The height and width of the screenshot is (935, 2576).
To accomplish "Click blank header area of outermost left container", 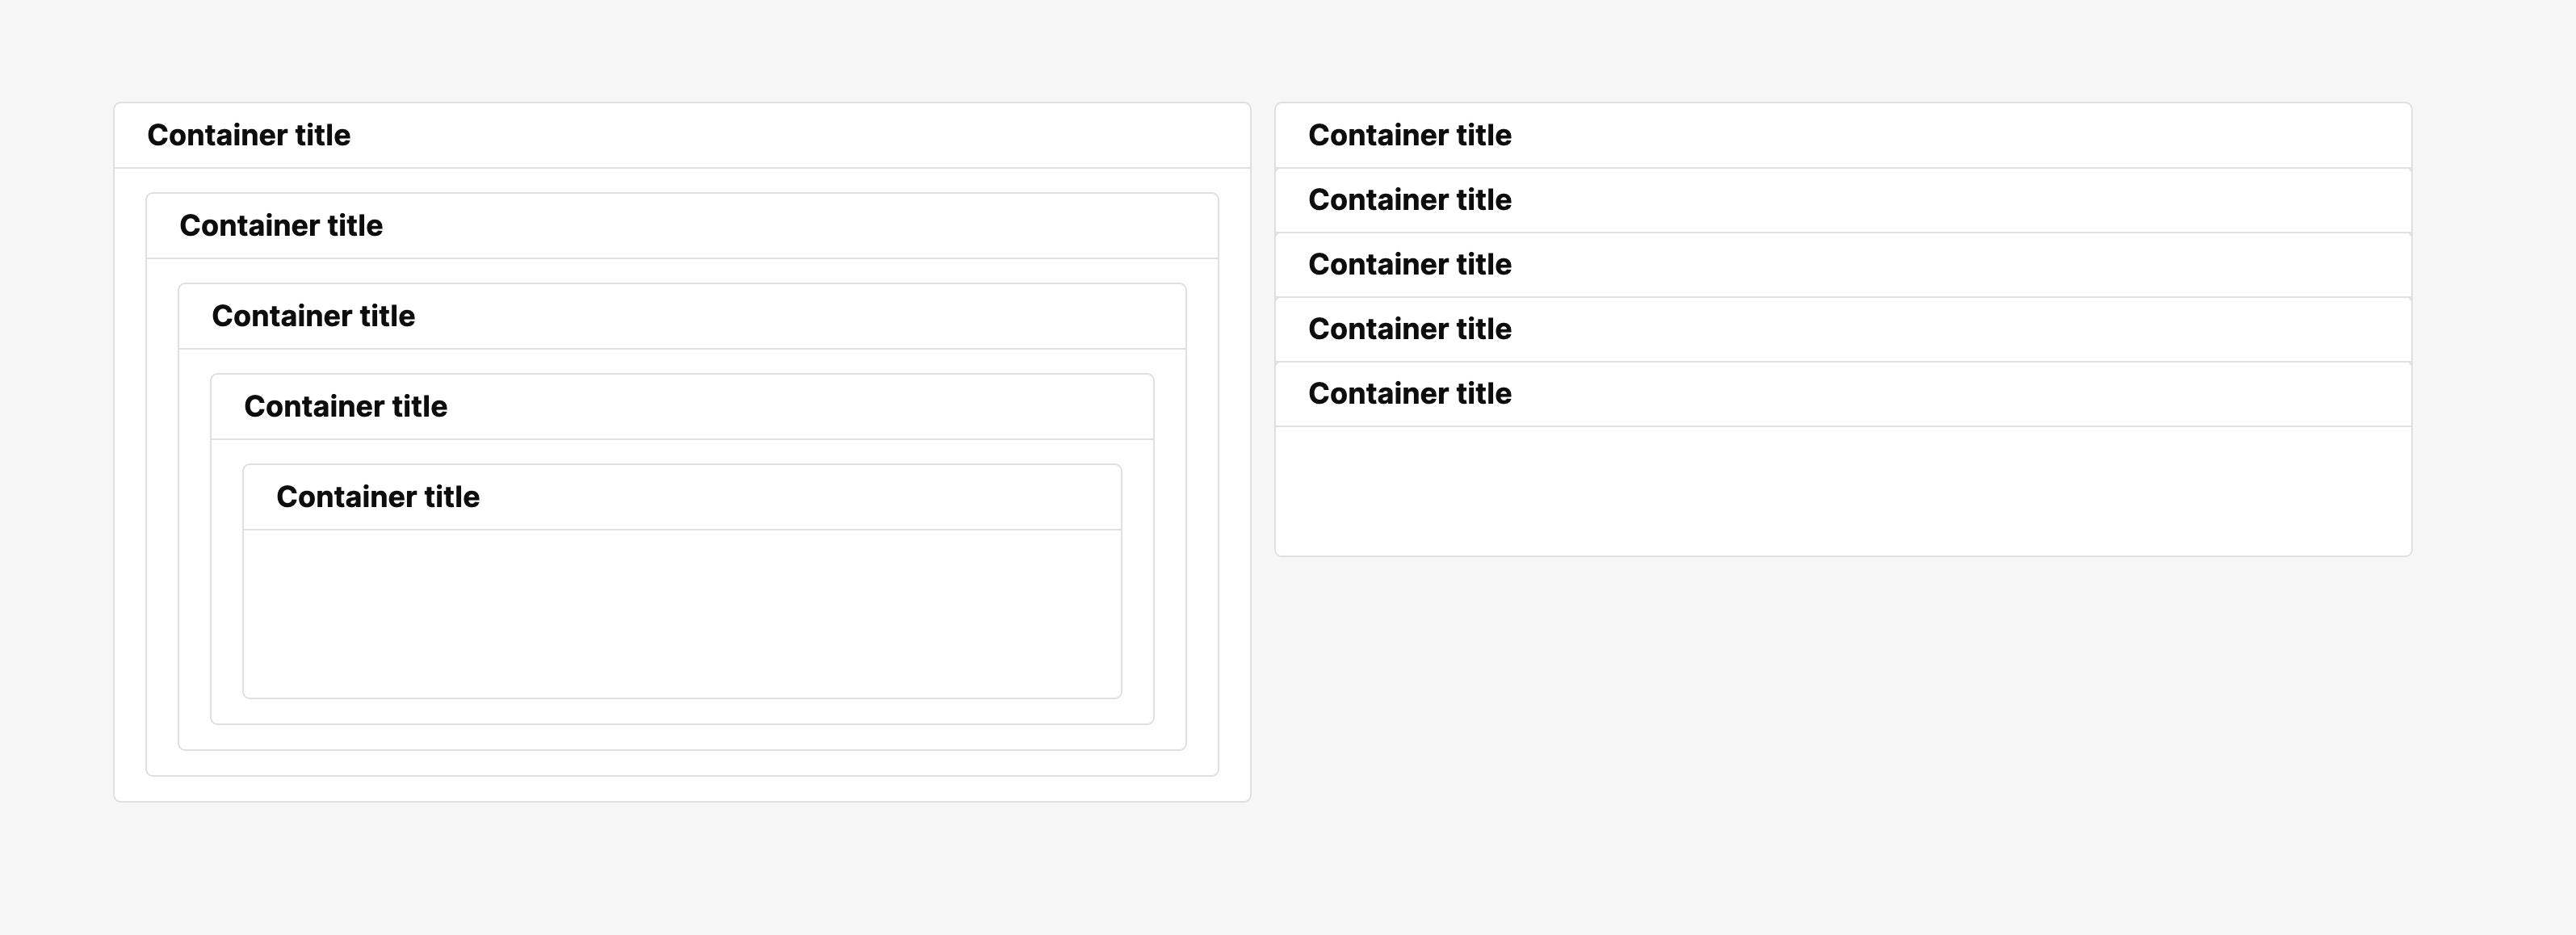I will point(800,135).
